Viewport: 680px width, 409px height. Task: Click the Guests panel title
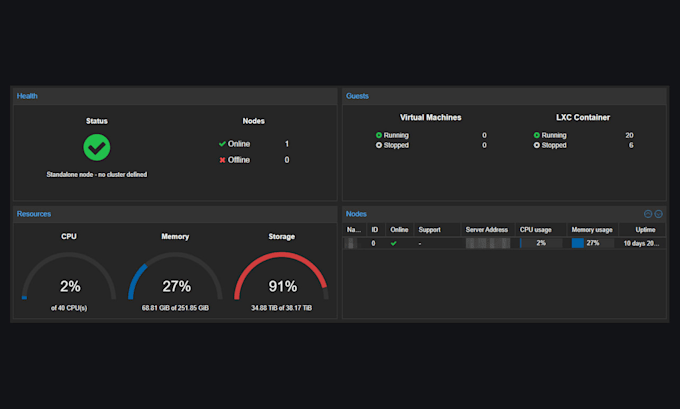coord(357,96)
